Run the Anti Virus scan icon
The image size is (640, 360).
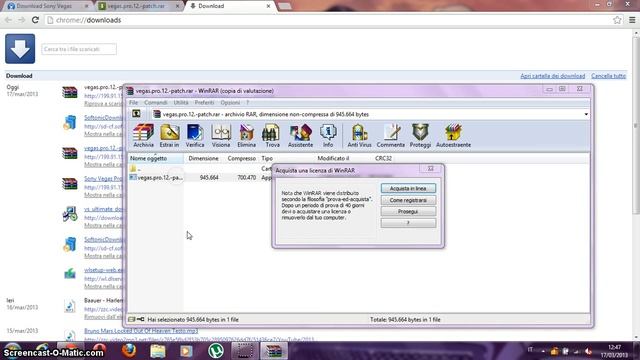click(x=359, y=136)
